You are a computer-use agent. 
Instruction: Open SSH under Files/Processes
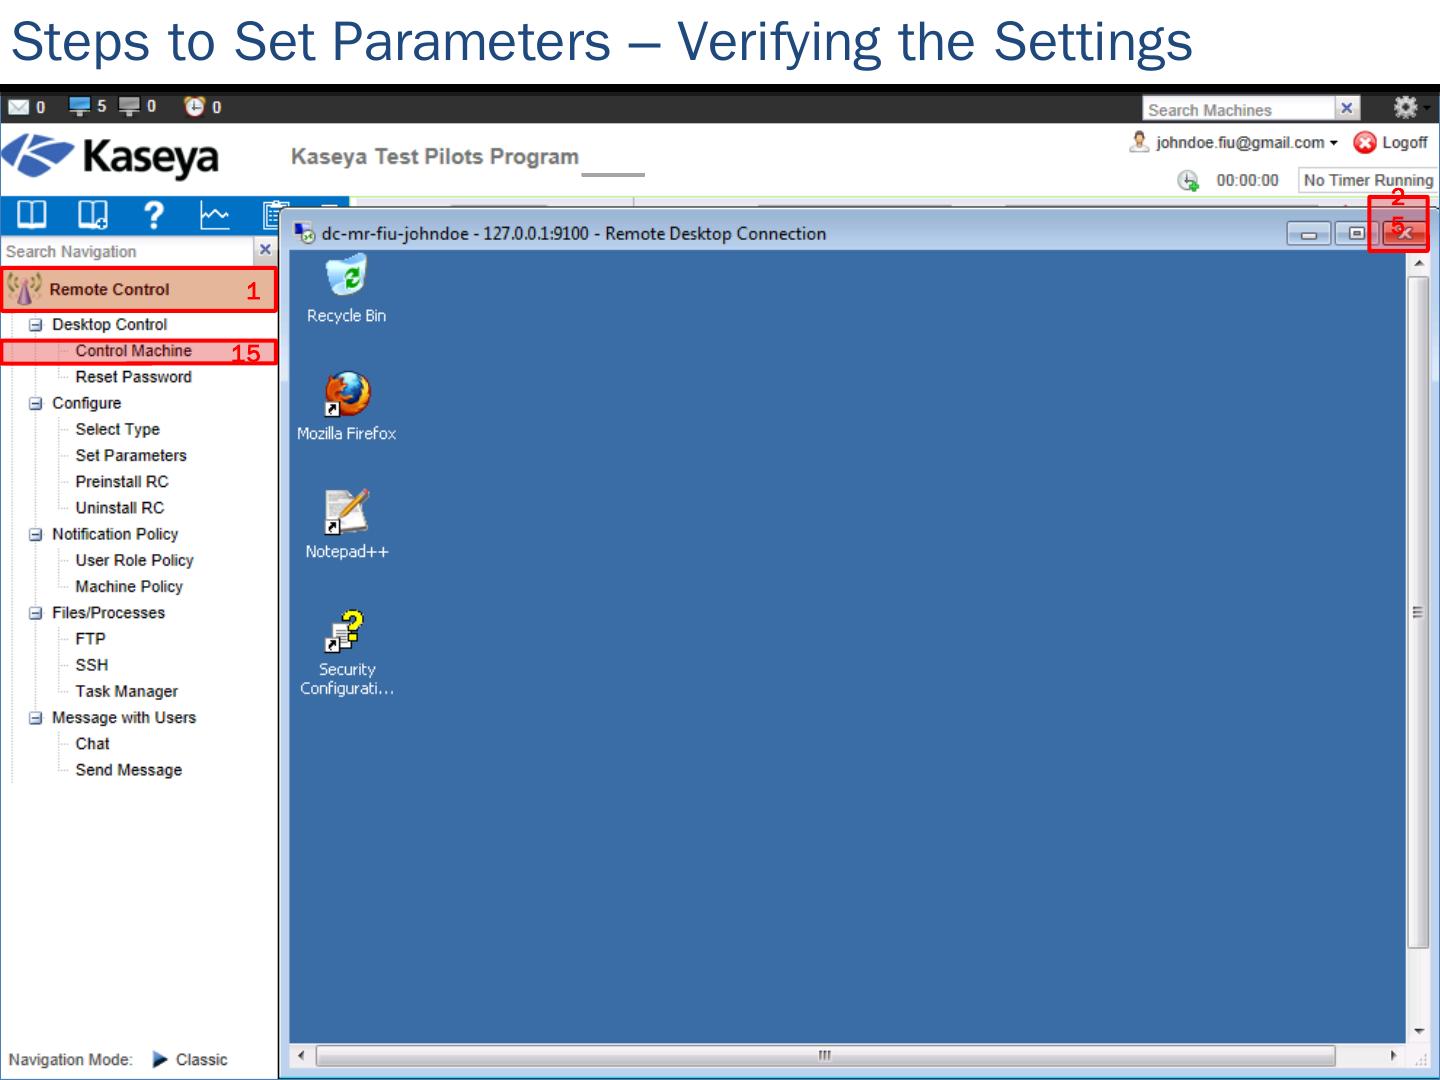point(91,665)
